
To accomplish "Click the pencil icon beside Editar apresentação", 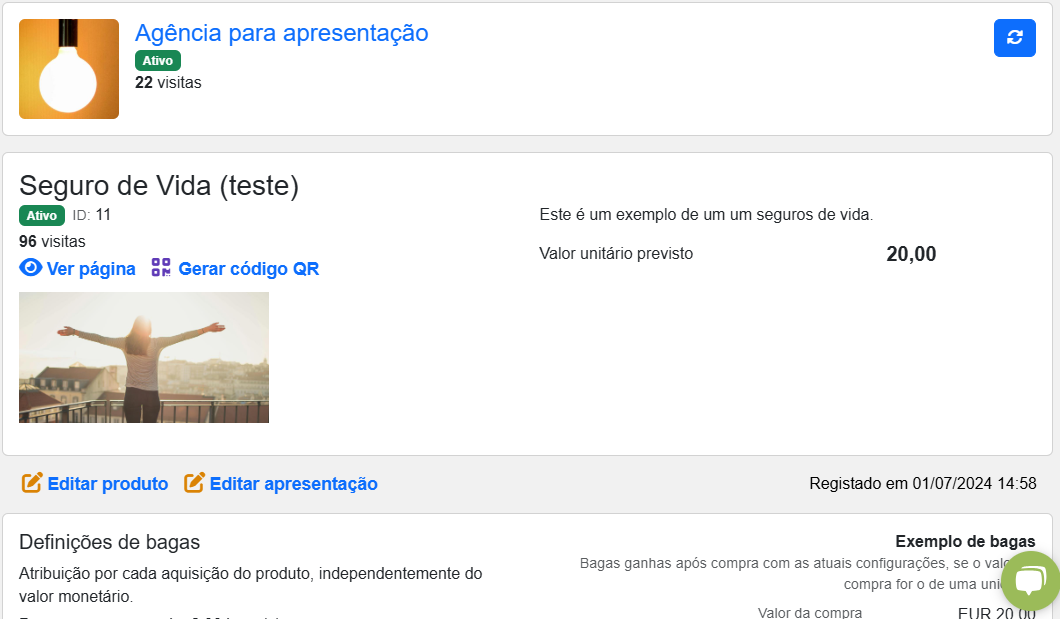I will point(194,482).
